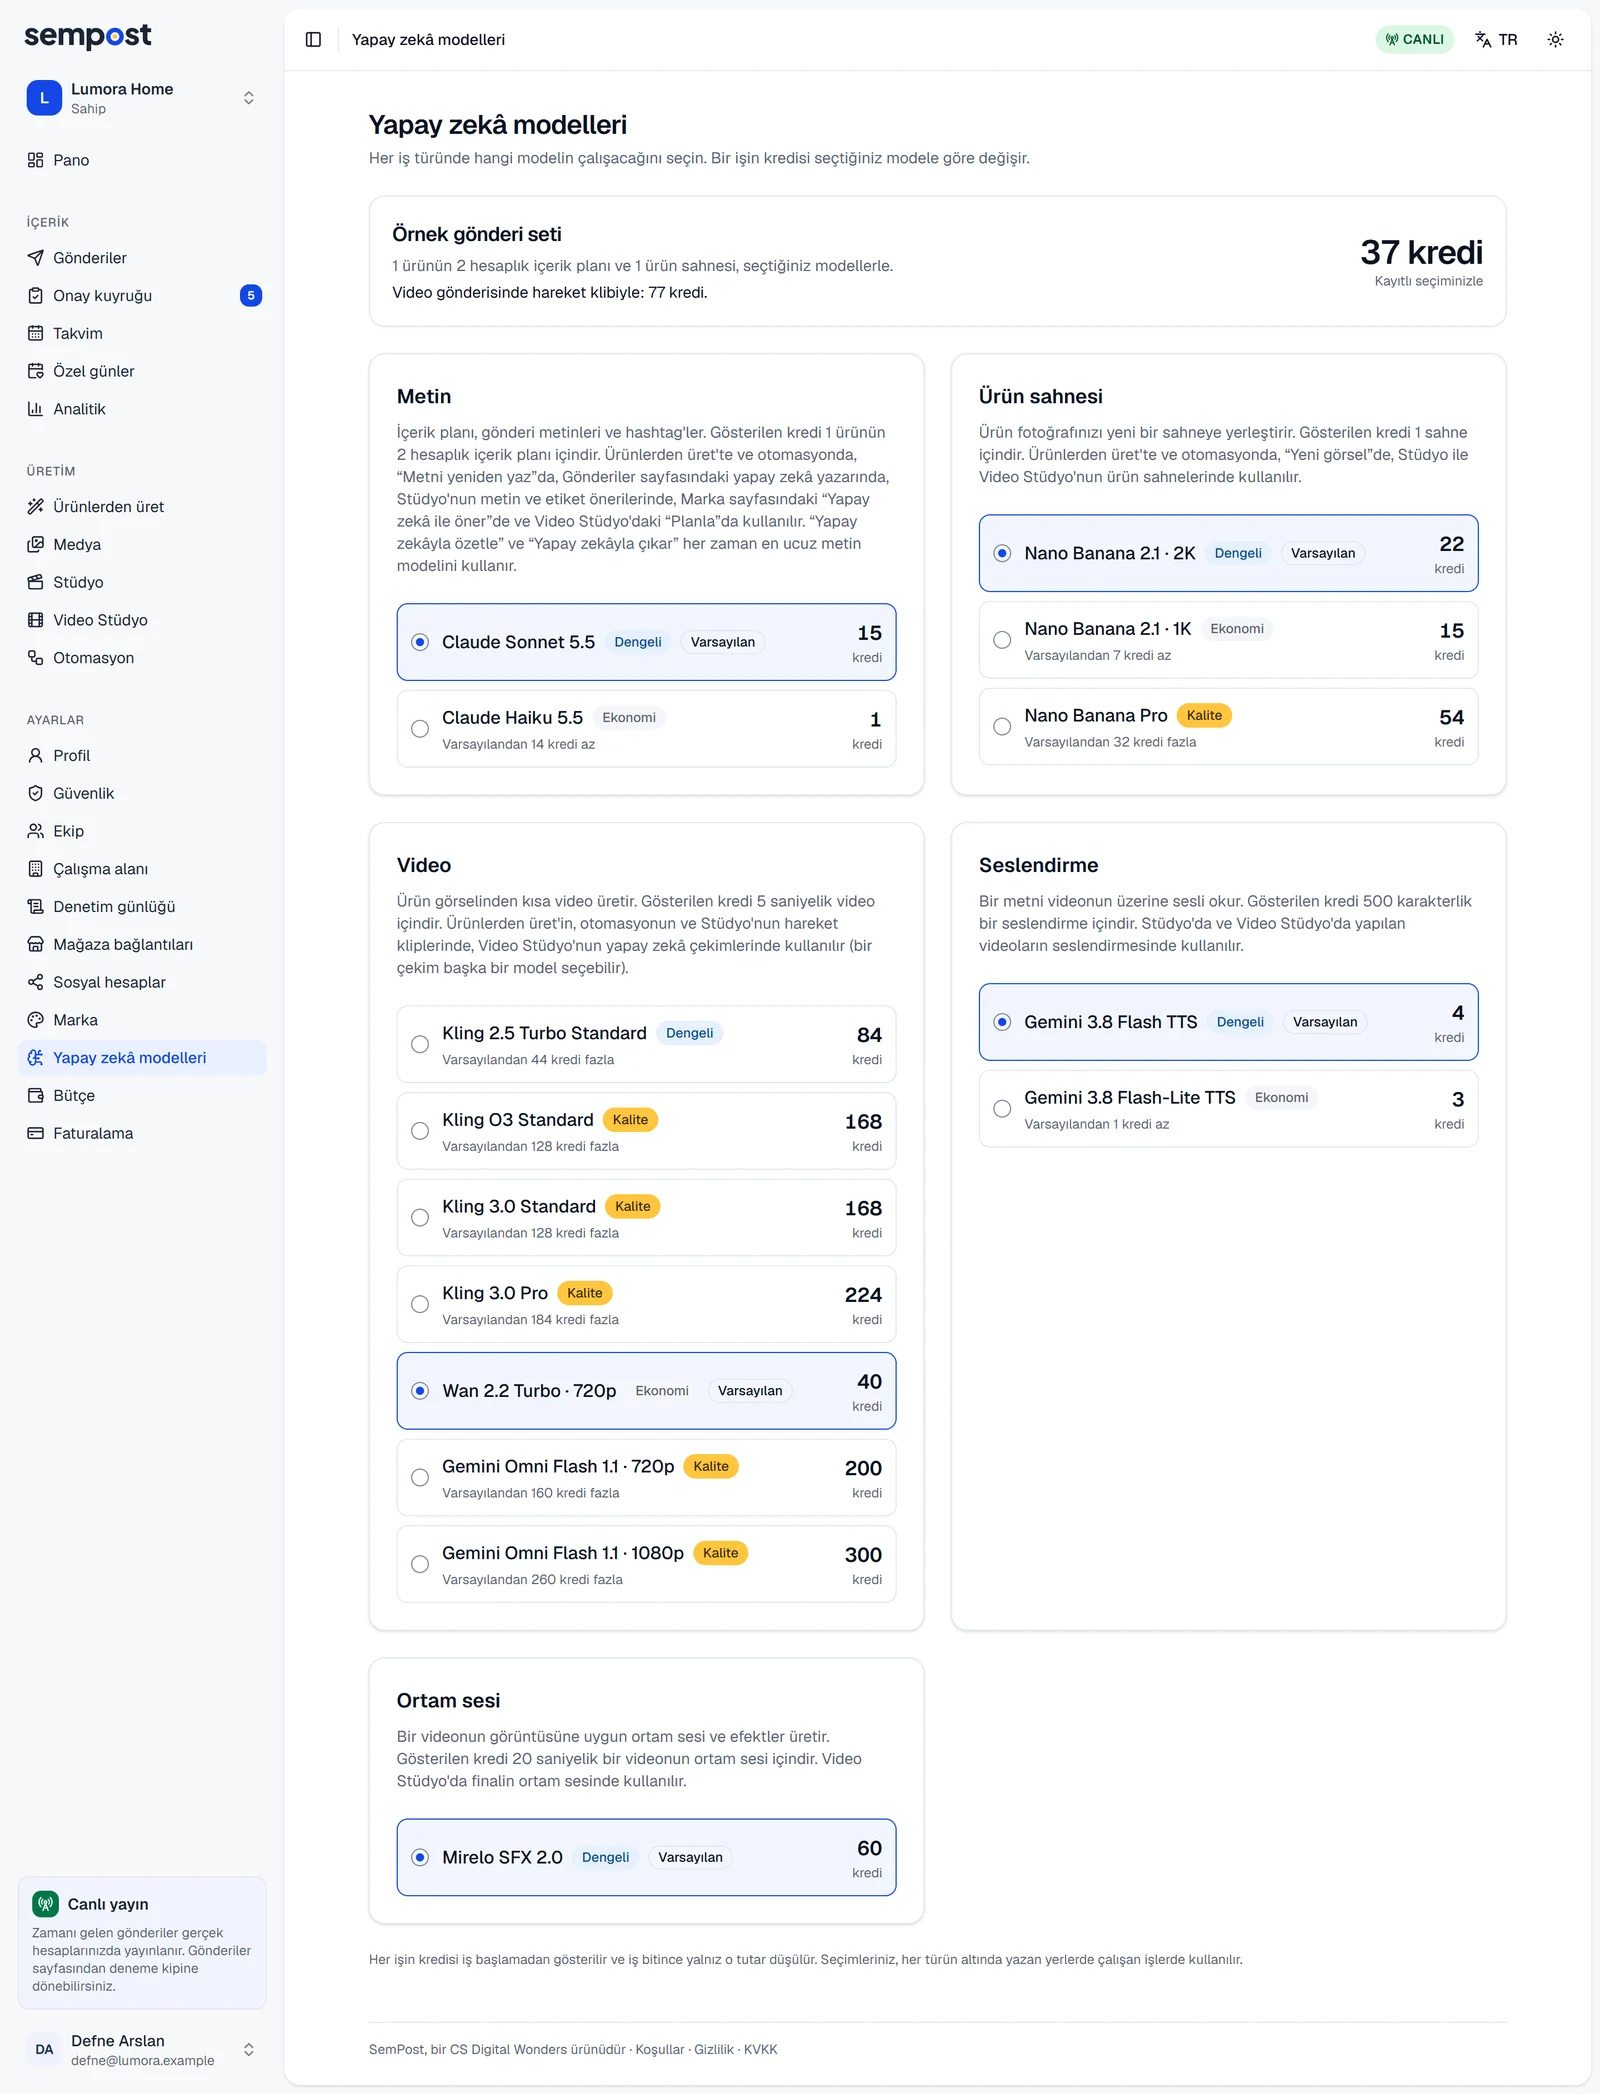Click the '37 kredi' total
The height and width of the screenshot is (2094, 1600).
[1421, 252]
